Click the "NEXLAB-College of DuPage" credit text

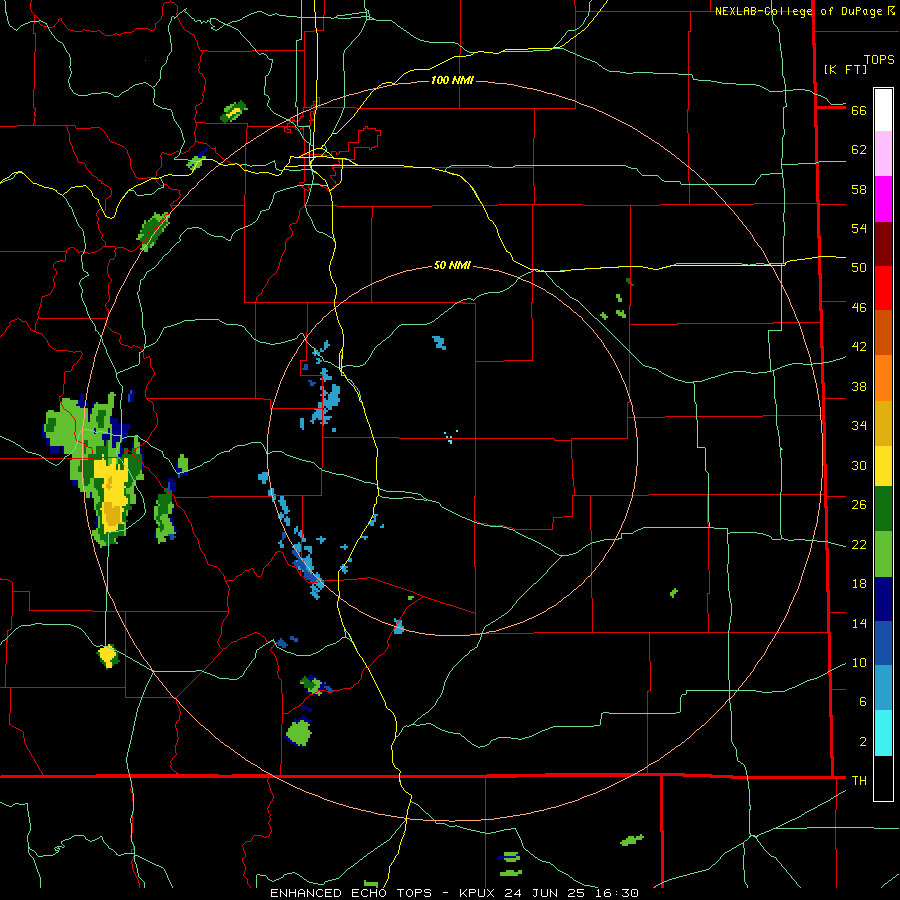pos(798,11)
